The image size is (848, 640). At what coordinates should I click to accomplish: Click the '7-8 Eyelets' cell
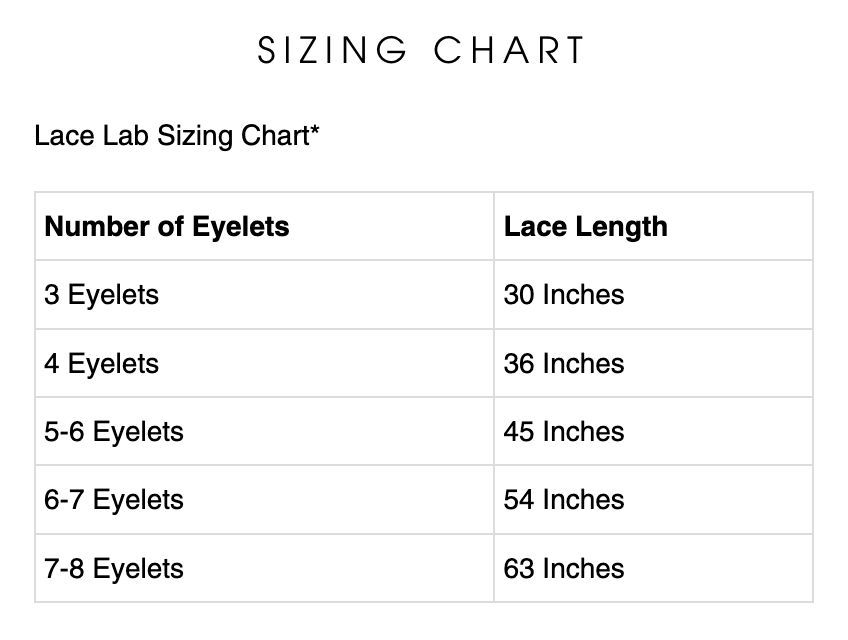click(114, 569)
